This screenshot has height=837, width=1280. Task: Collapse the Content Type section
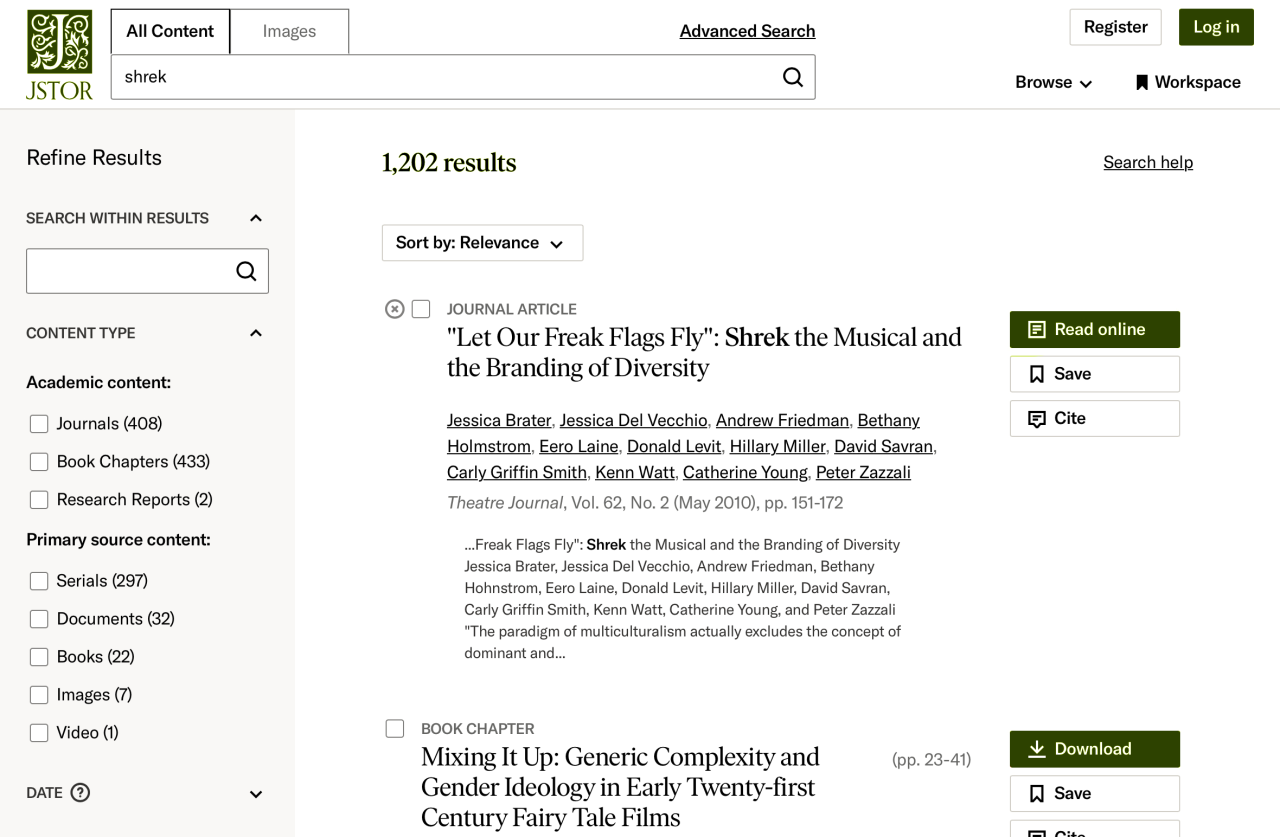click(x=255, y=333)
